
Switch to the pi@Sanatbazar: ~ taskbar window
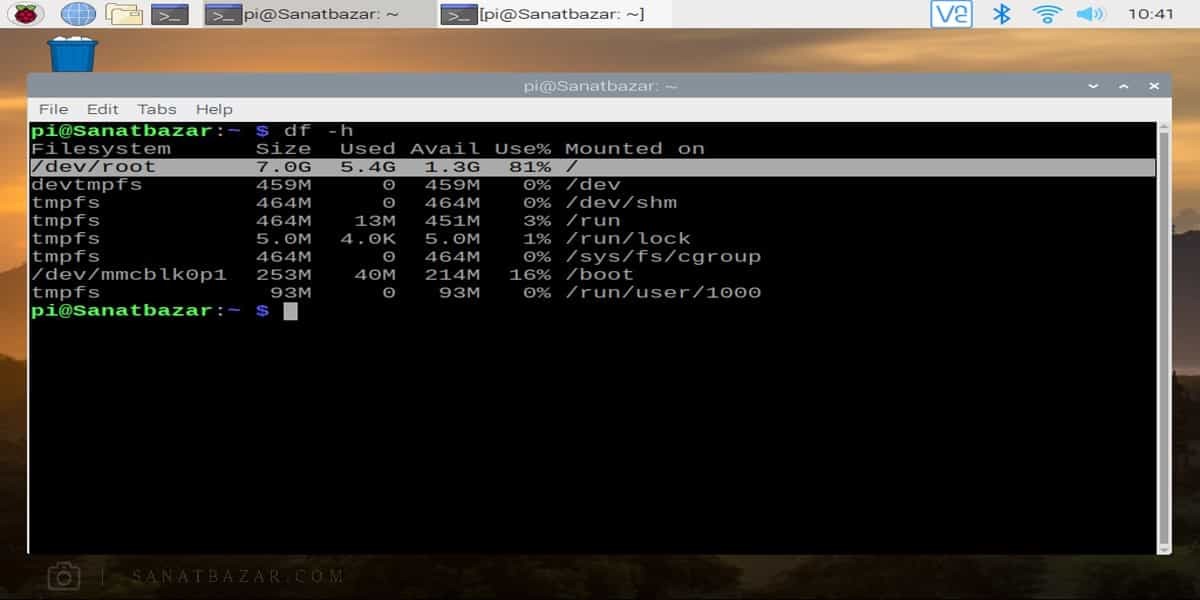318,14
